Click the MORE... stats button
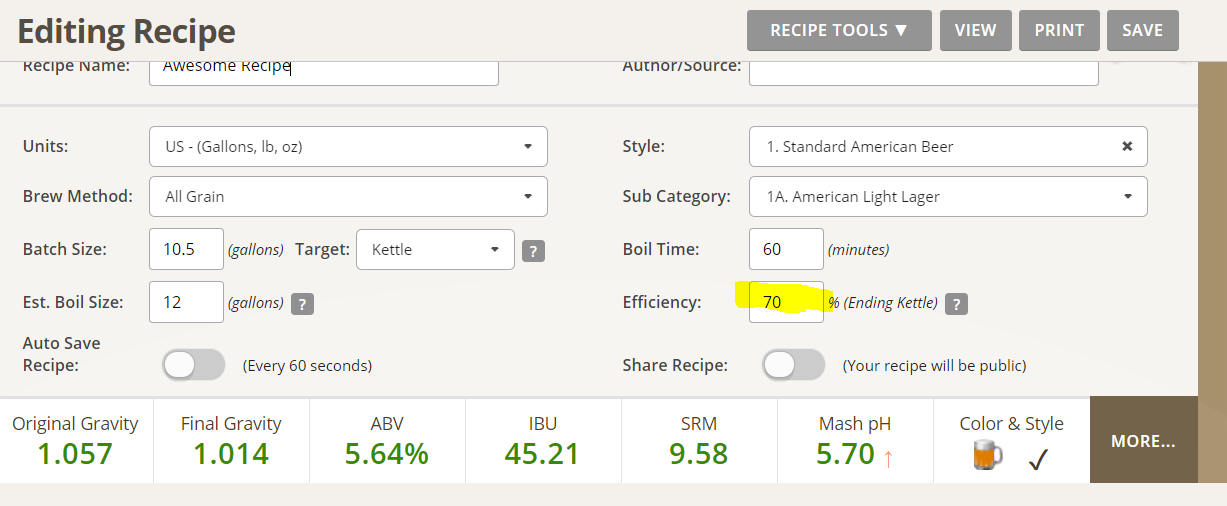Screen dimensions: 1227x506 1144,440
